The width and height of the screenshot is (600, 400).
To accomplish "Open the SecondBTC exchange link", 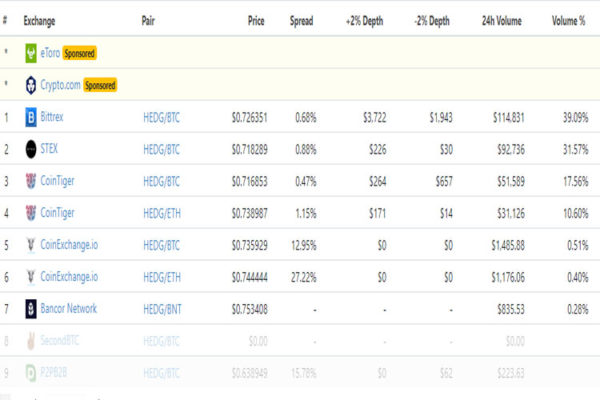I will click(x=60, y=340).
